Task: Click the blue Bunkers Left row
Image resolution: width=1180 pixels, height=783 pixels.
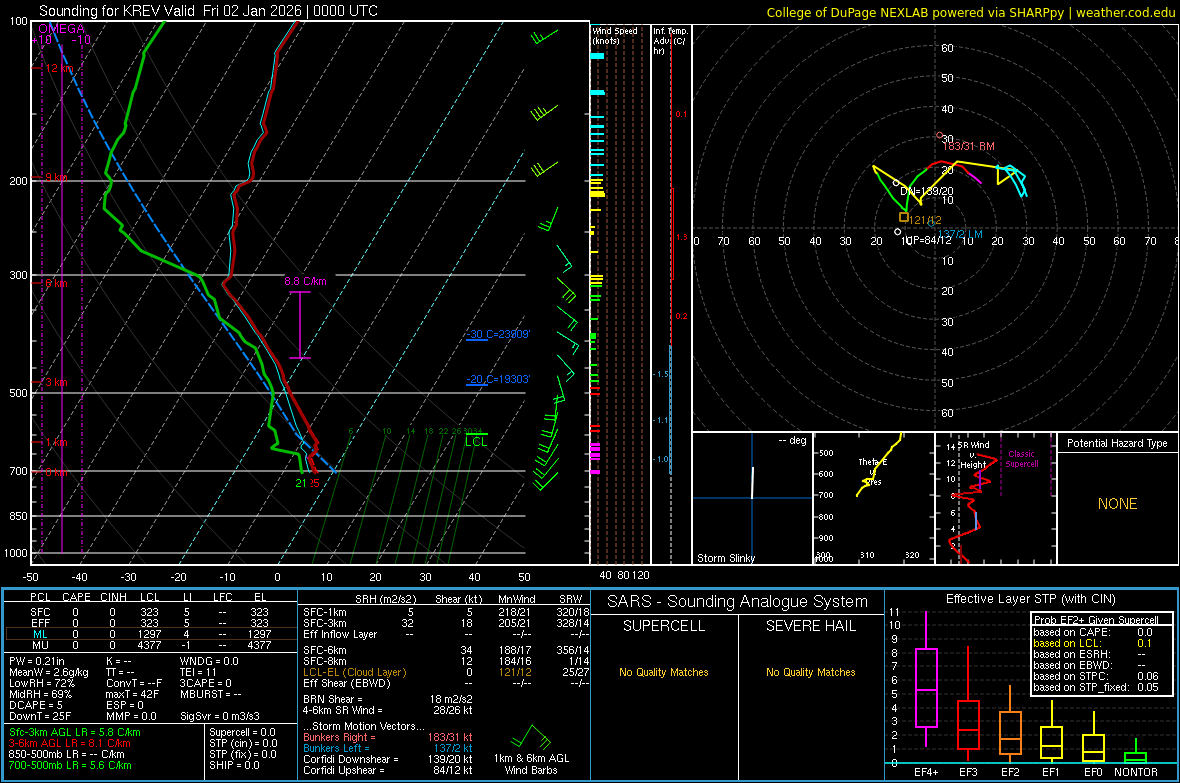Action: pos(388,748)
